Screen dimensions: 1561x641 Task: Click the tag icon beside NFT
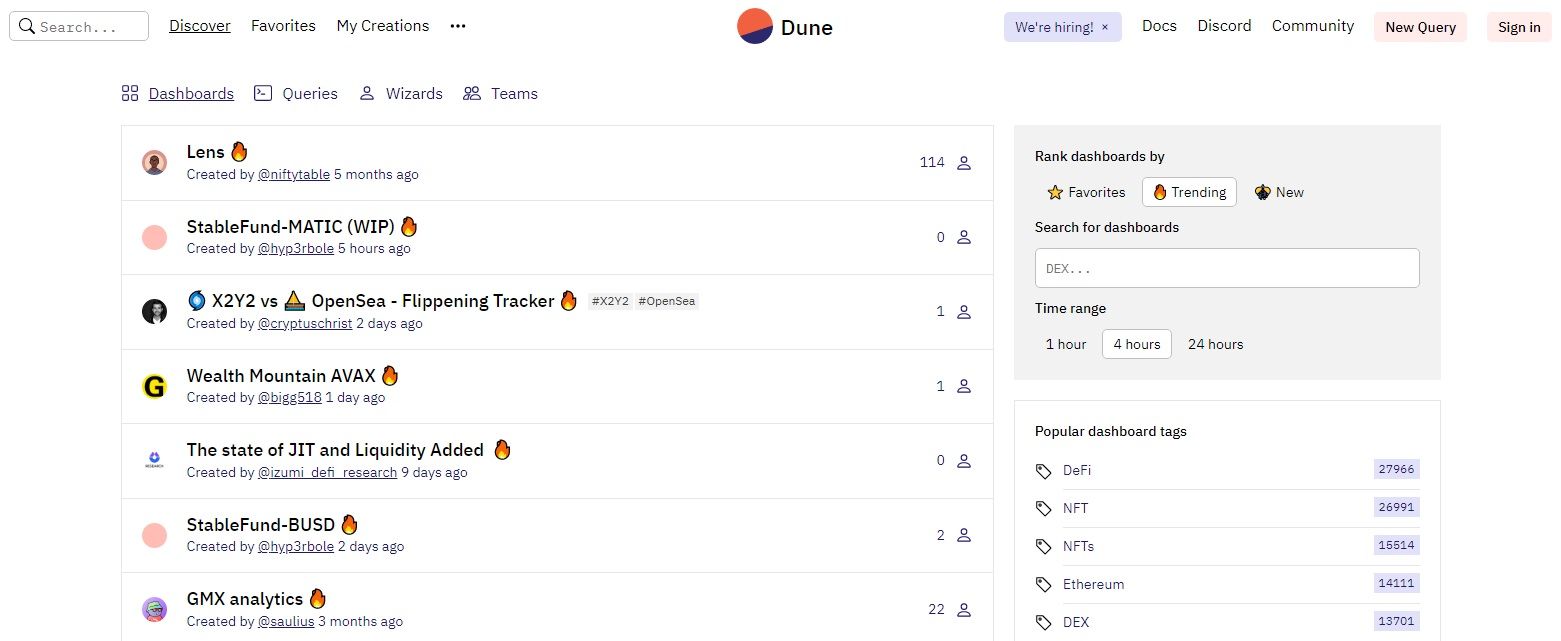(x=1044, y=509)
